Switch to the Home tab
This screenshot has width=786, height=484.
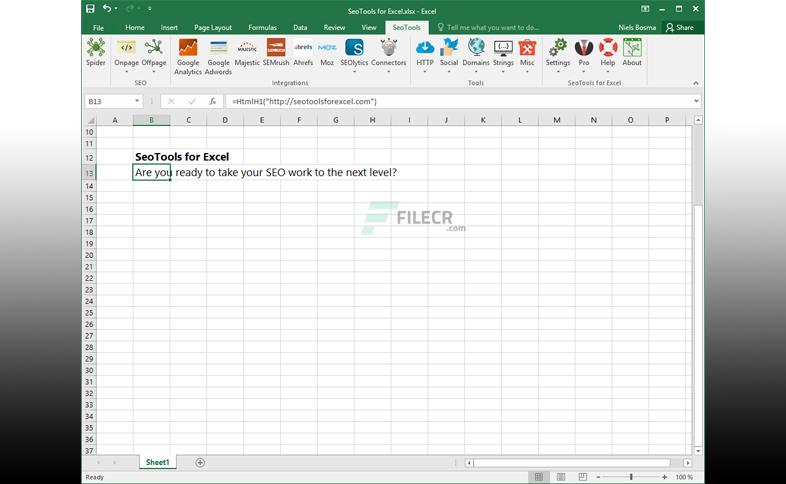pos(135,28)
